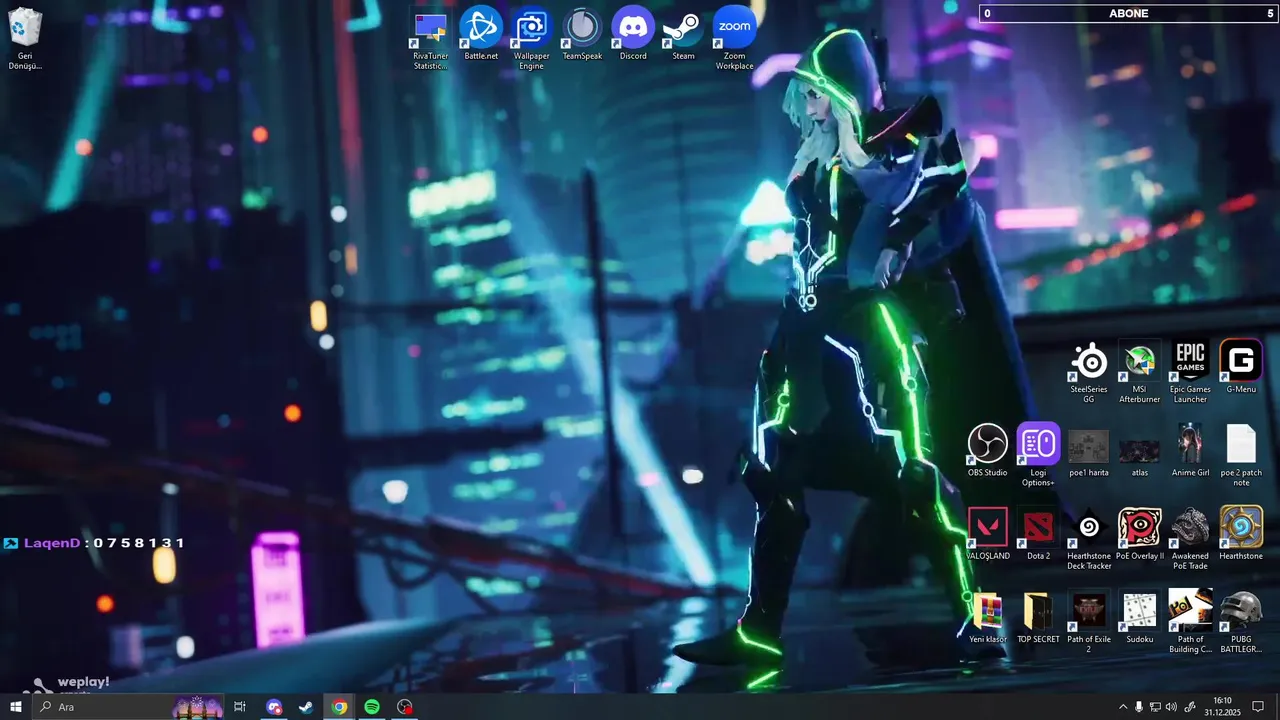This screenshot has height=720, width=1280.
Task: Select the SteelSeries GG icon
Action: click(x=1089, y=372)
